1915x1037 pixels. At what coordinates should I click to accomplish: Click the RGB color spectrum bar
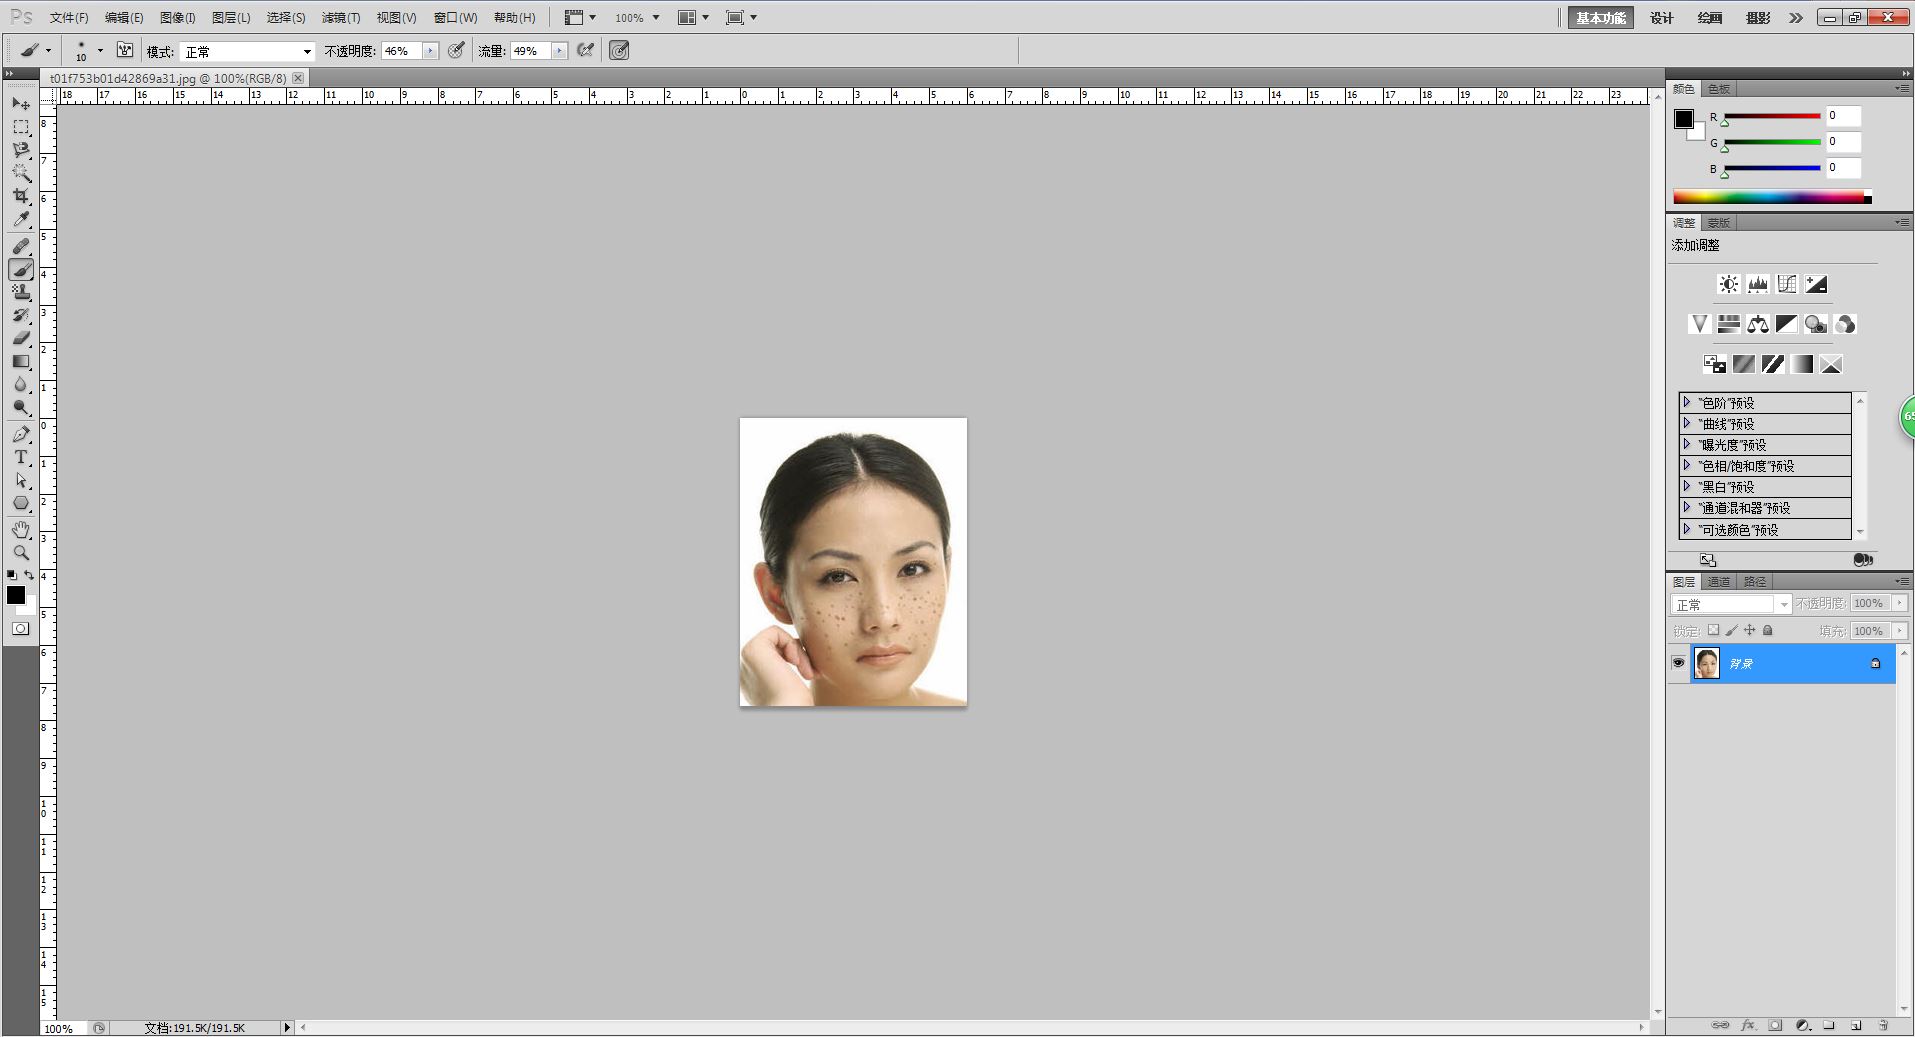[1770, 197]
